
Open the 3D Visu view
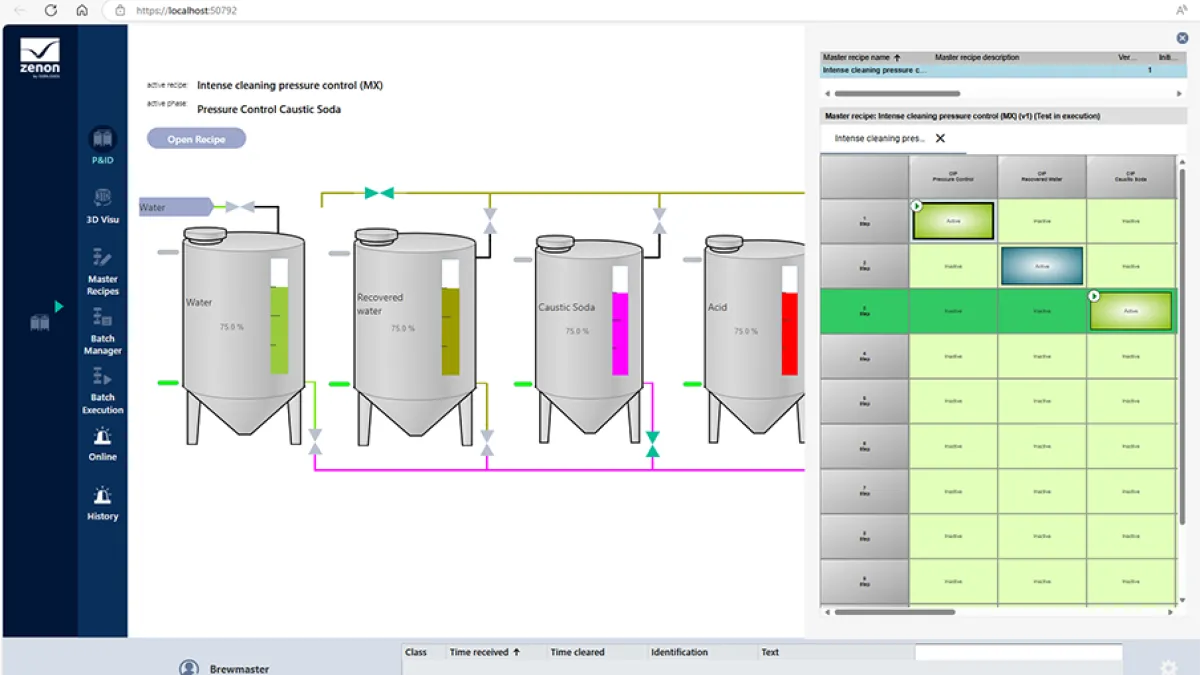pyautogui.click(x=102, y=205)
